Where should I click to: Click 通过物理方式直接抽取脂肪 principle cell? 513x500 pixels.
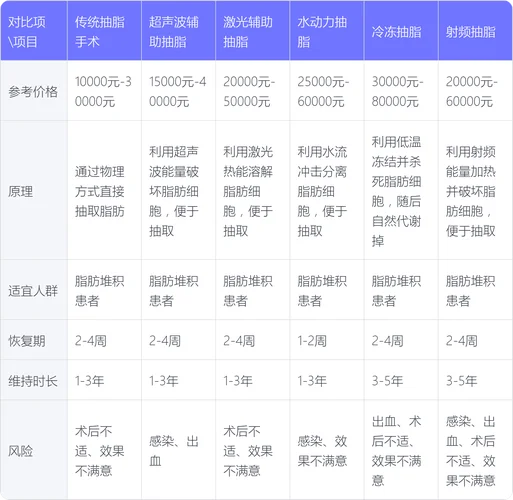point(104,190)
